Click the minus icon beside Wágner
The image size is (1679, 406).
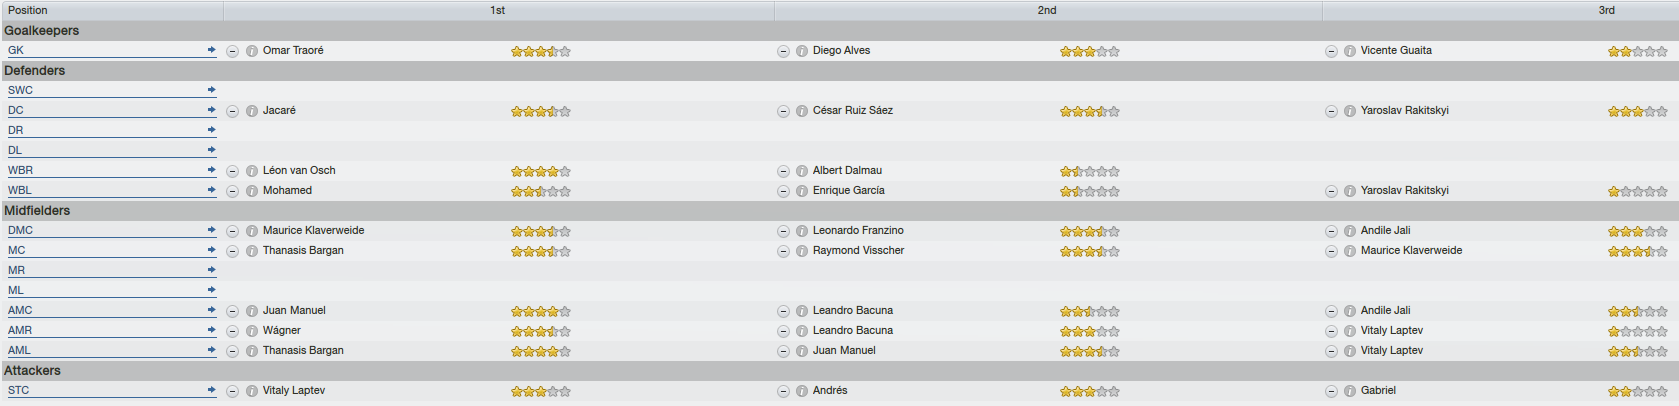point(232,331)
